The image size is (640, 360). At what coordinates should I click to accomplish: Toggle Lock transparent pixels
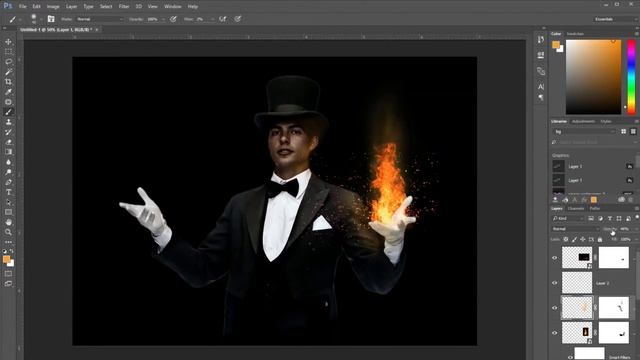click(566, 239)
